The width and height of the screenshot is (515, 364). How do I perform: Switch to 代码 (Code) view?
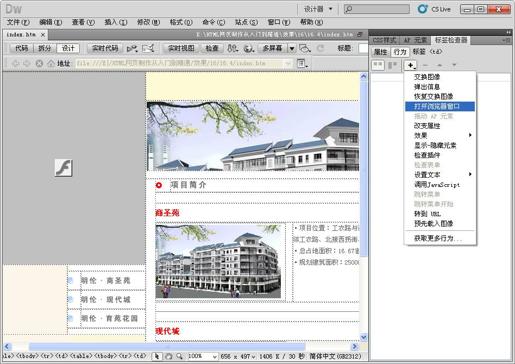point(21,48)
